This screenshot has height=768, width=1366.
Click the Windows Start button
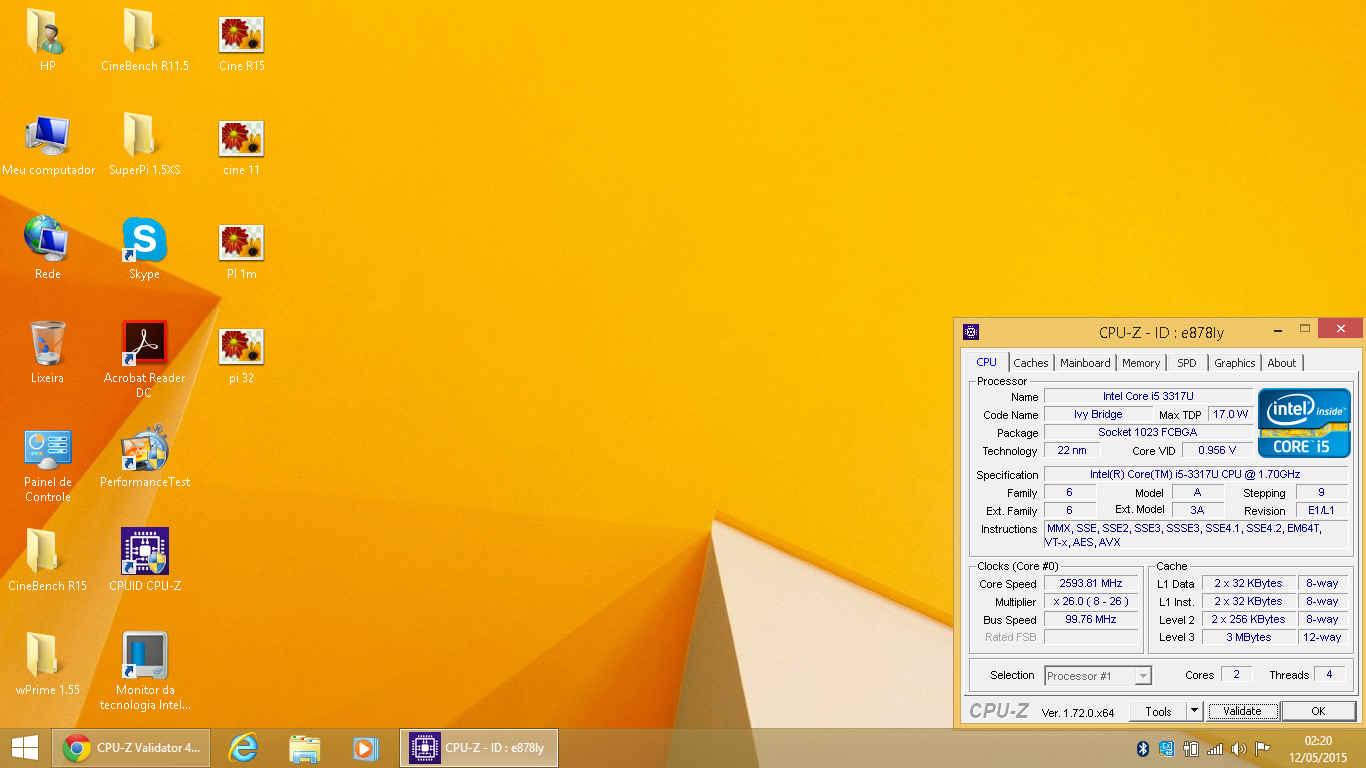[24, 748]
